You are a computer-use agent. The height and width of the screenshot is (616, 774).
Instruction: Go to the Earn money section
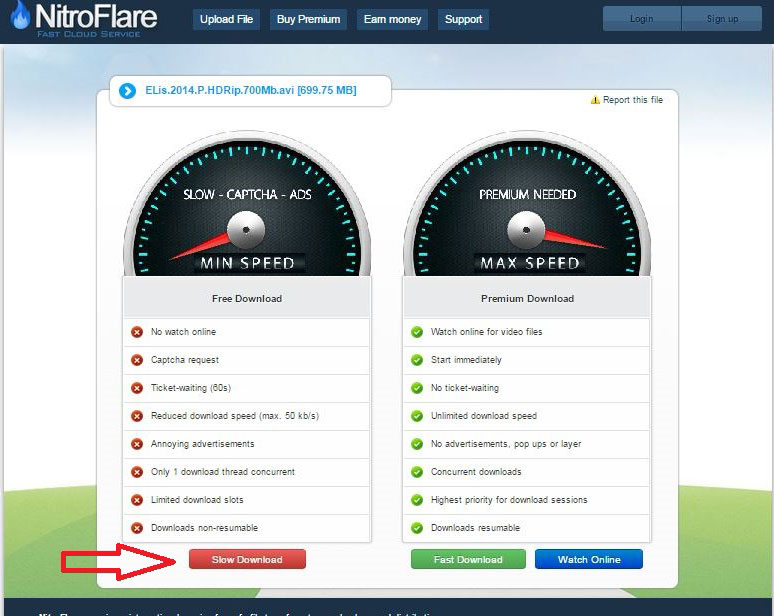pos(391,19)
